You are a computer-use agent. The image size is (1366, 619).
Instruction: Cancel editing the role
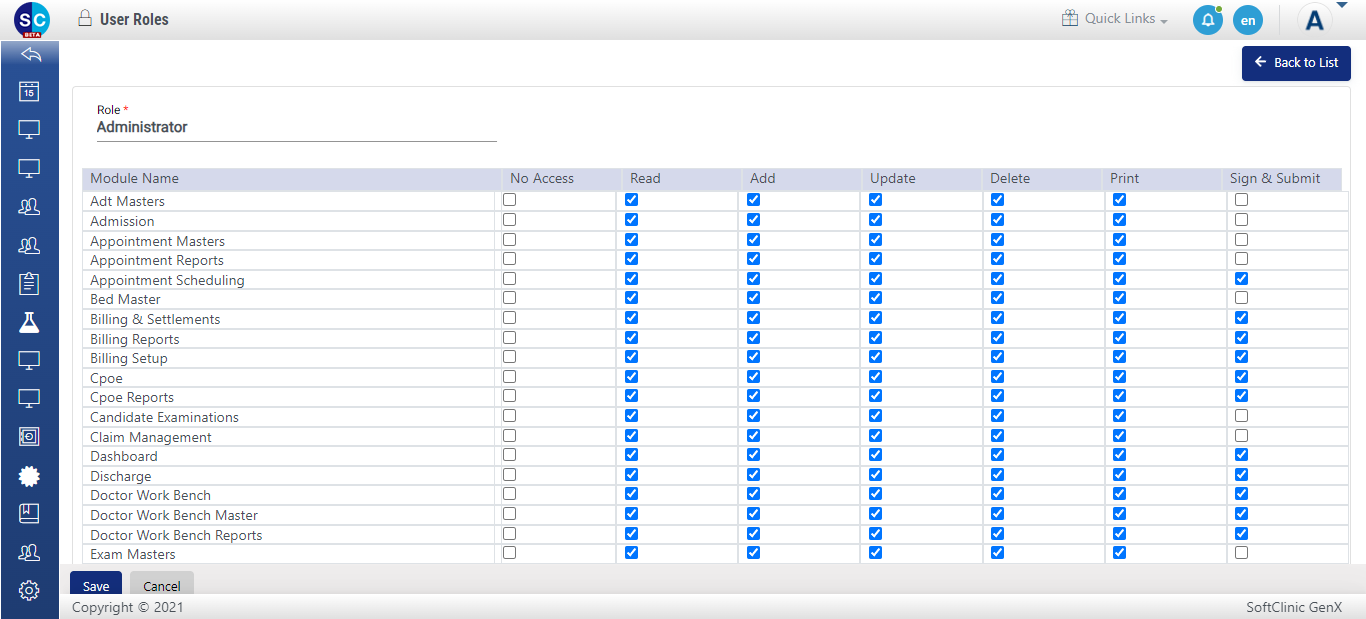point(161,585)
